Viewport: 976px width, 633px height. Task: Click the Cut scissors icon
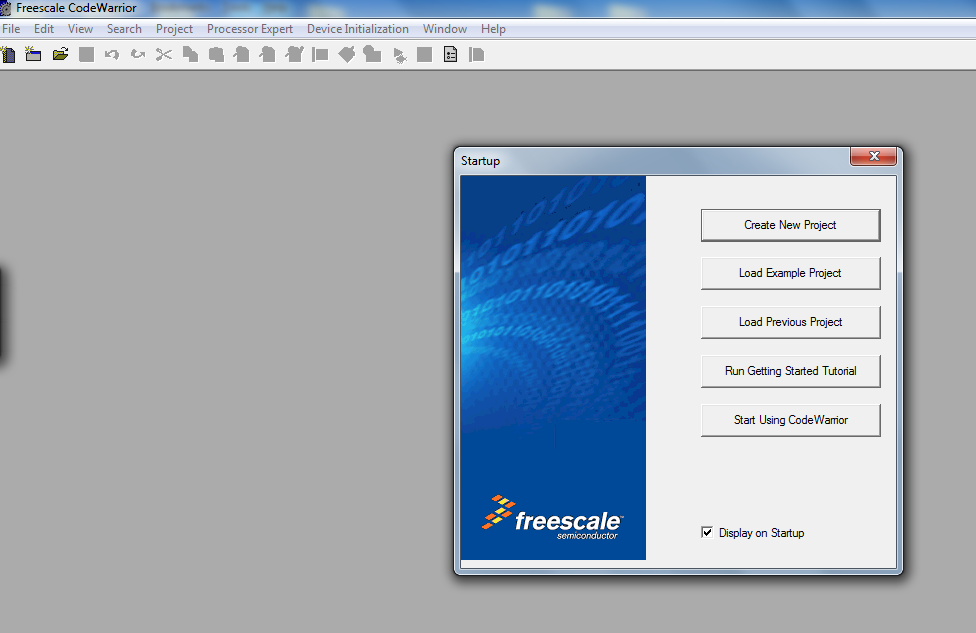click(x=164, y=55)
